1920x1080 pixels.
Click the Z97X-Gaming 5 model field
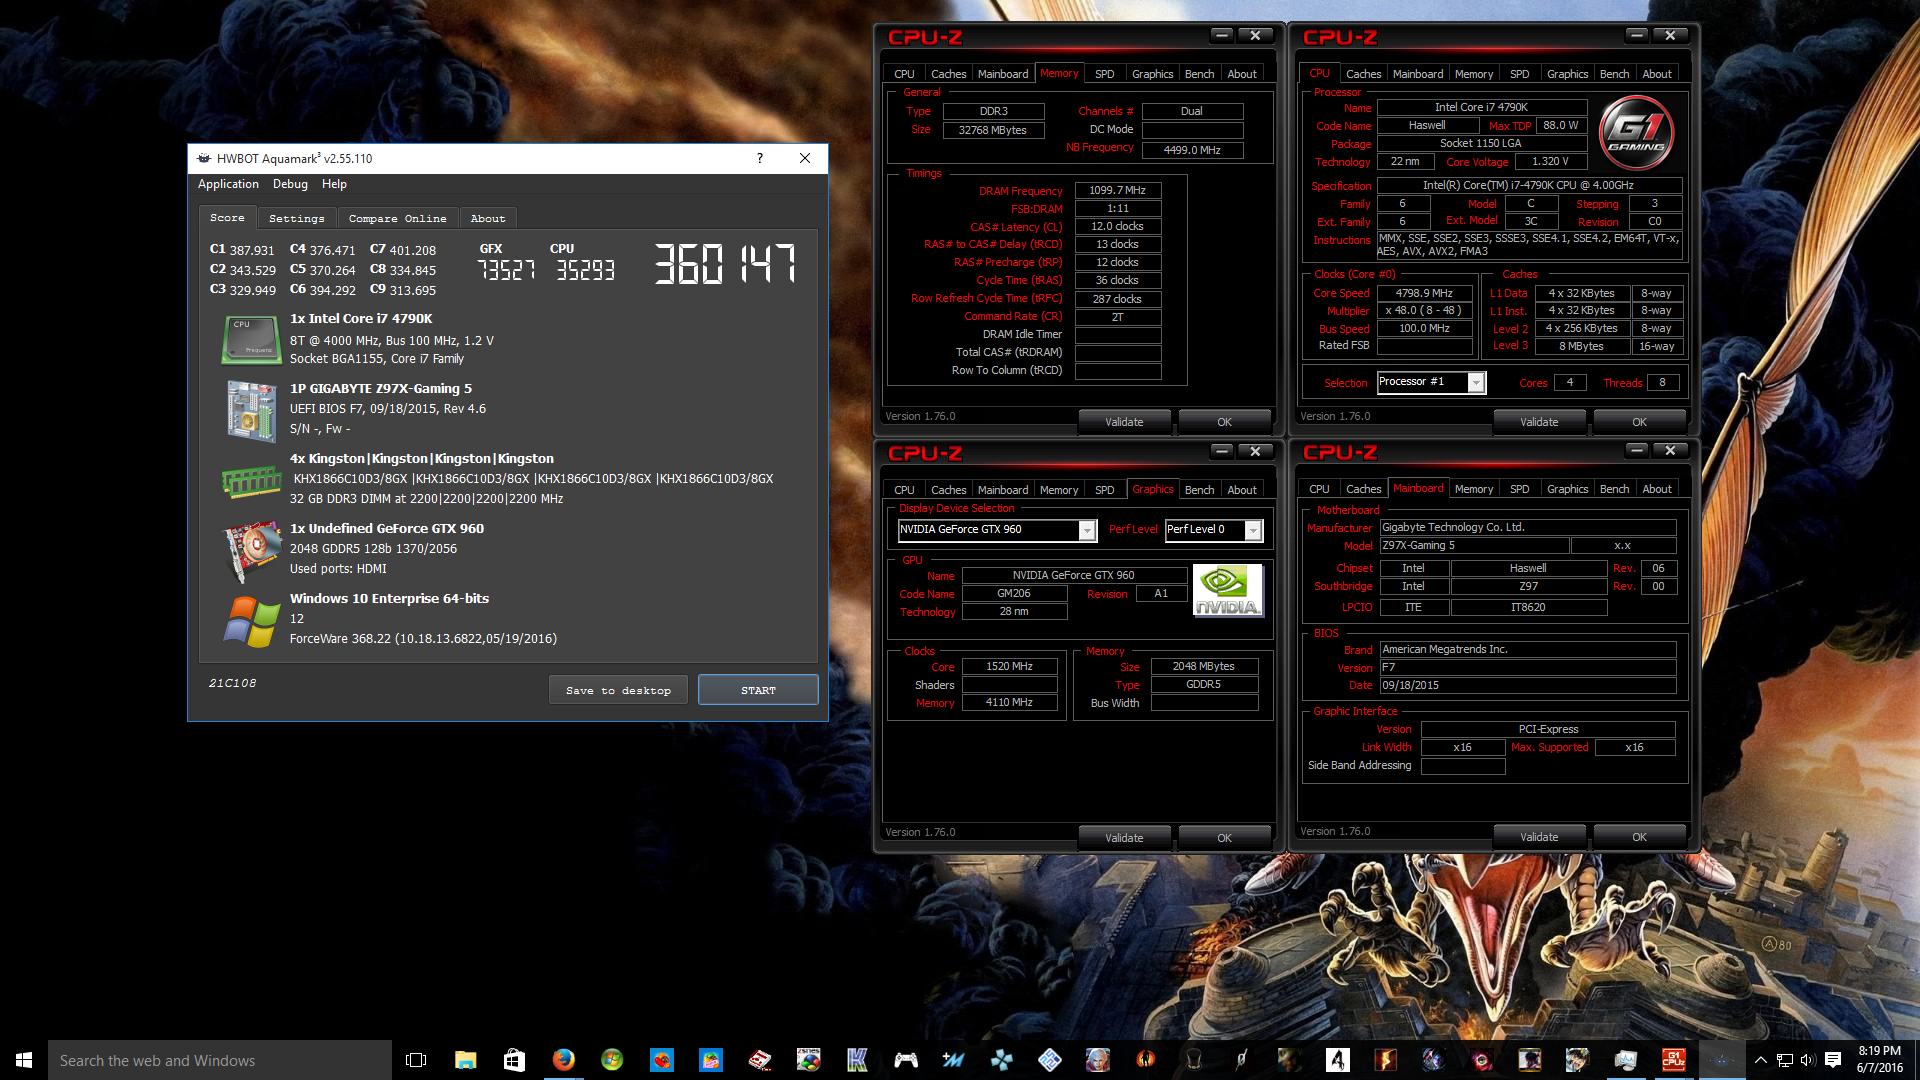pyautogui.click(x=1474, y=546)
